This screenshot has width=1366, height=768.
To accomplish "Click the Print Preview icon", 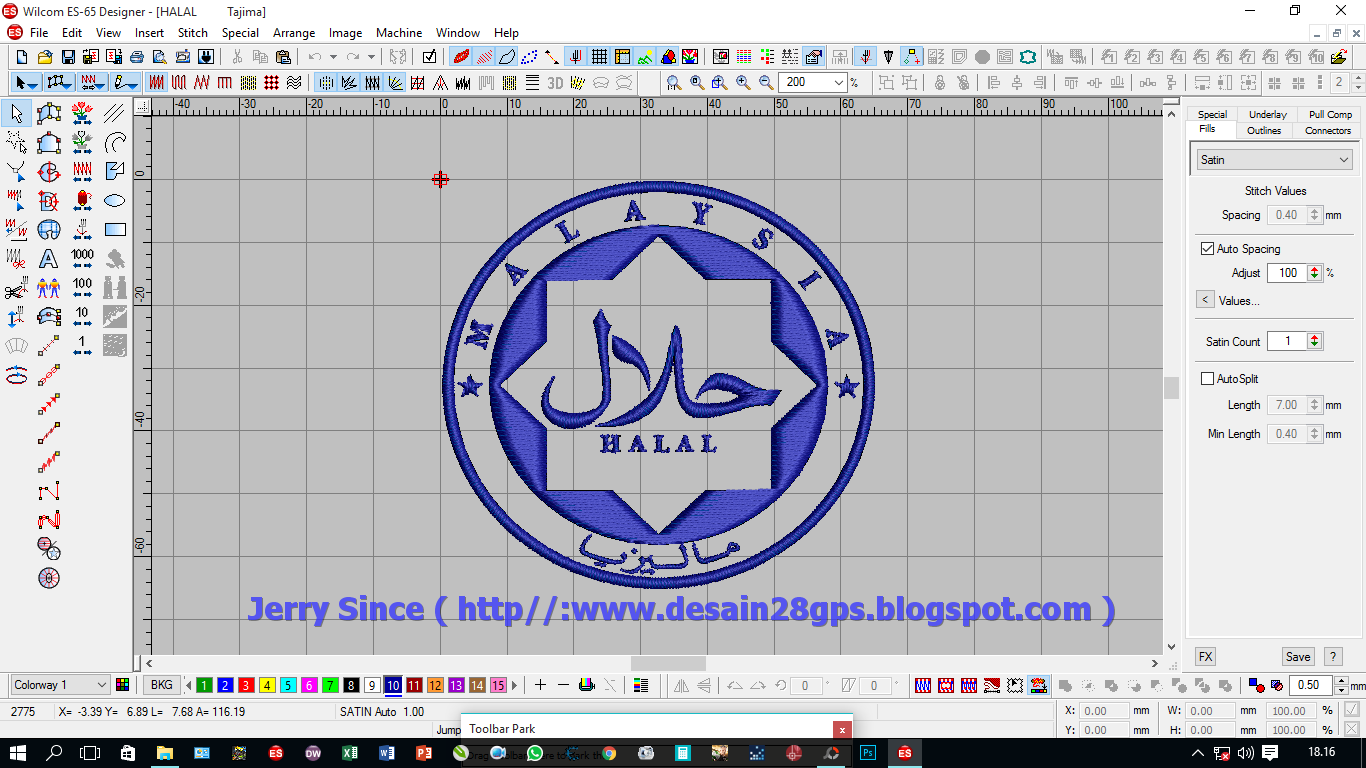I will pos(162,57).
